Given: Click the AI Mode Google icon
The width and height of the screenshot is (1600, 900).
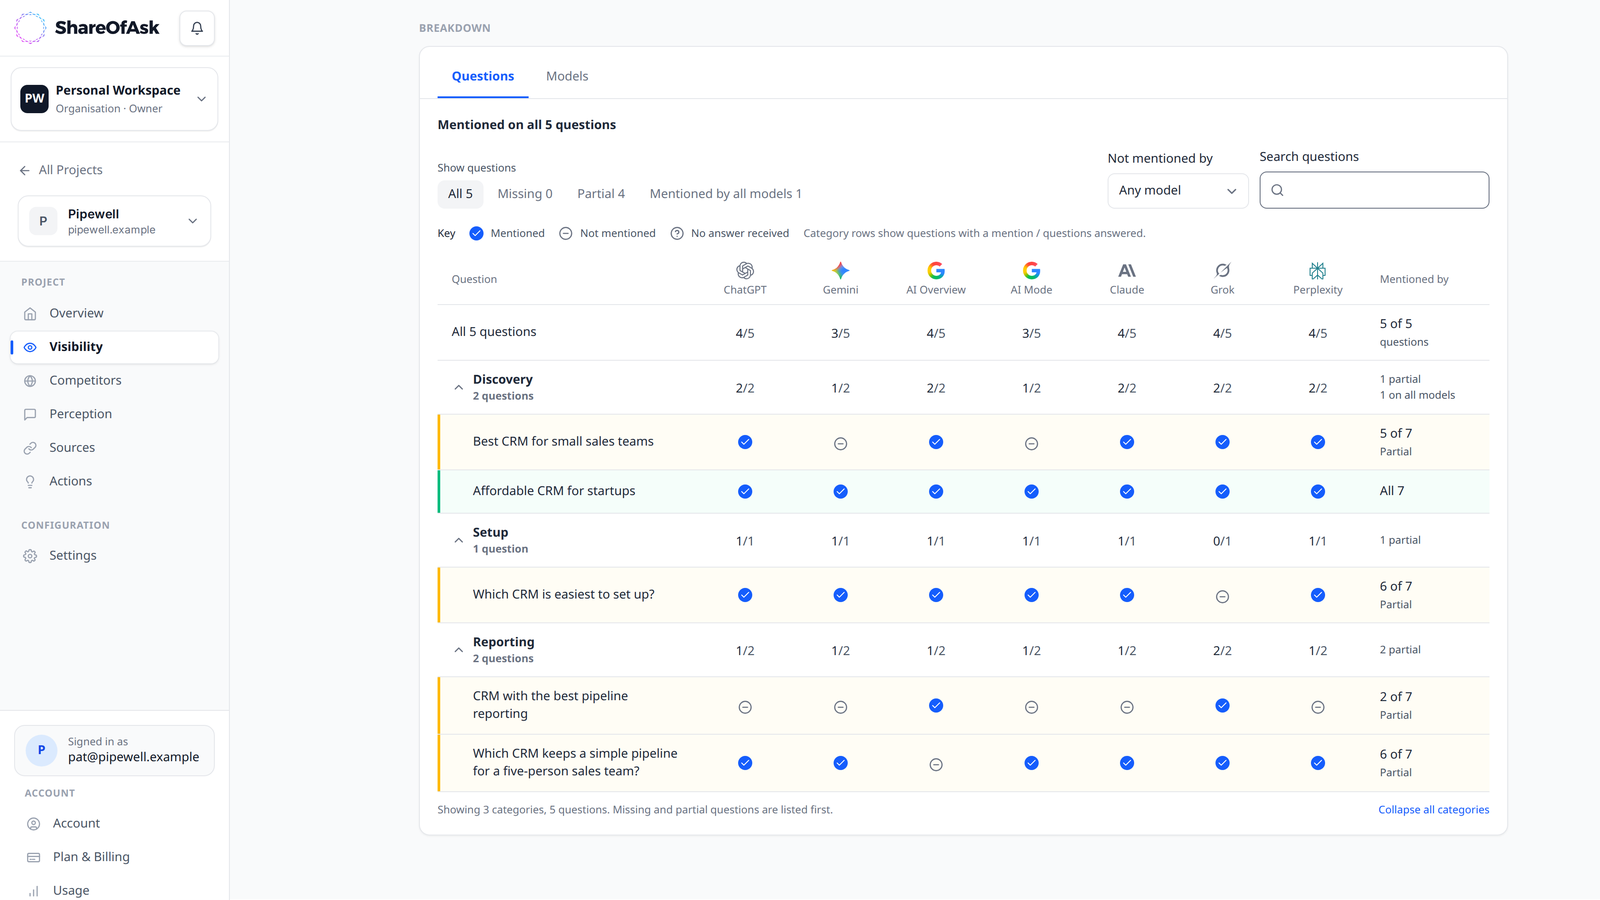Looking at the screenshot, I should point(1031,270).
